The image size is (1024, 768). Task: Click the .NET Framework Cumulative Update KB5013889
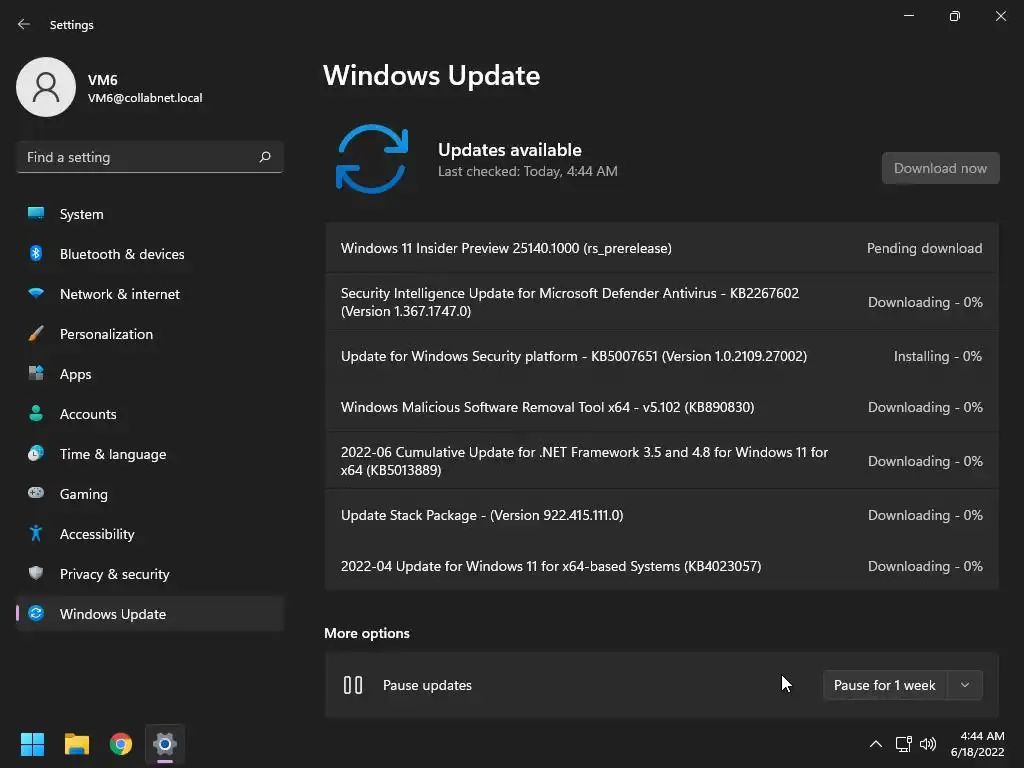pos(662,461)
